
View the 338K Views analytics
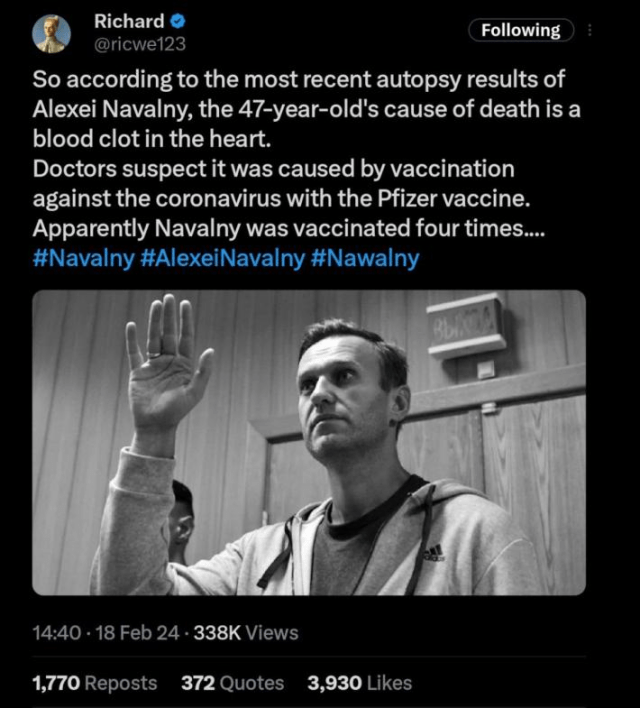246,633
